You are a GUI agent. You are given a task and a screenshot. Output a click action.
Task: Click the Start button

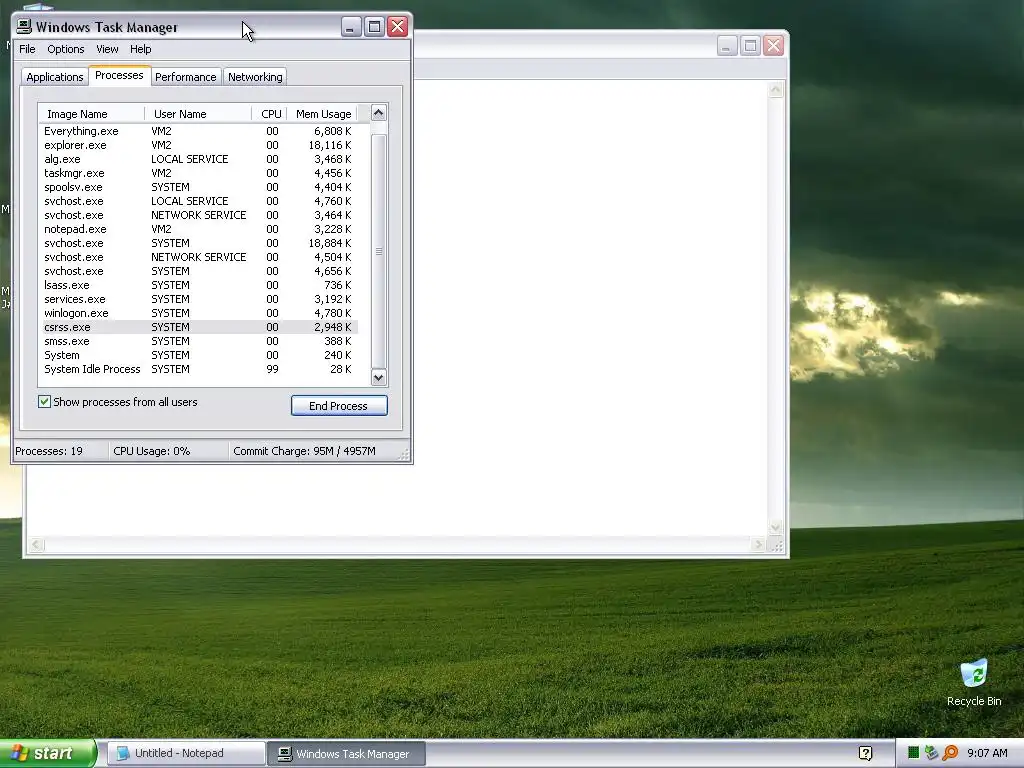pyautogui.click(x=48, y=754)
